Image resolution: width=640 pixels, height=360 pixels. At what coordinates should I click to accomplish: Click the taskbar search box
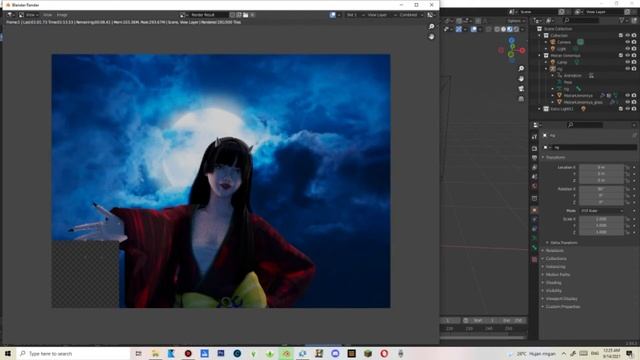(x=73, y=353)
